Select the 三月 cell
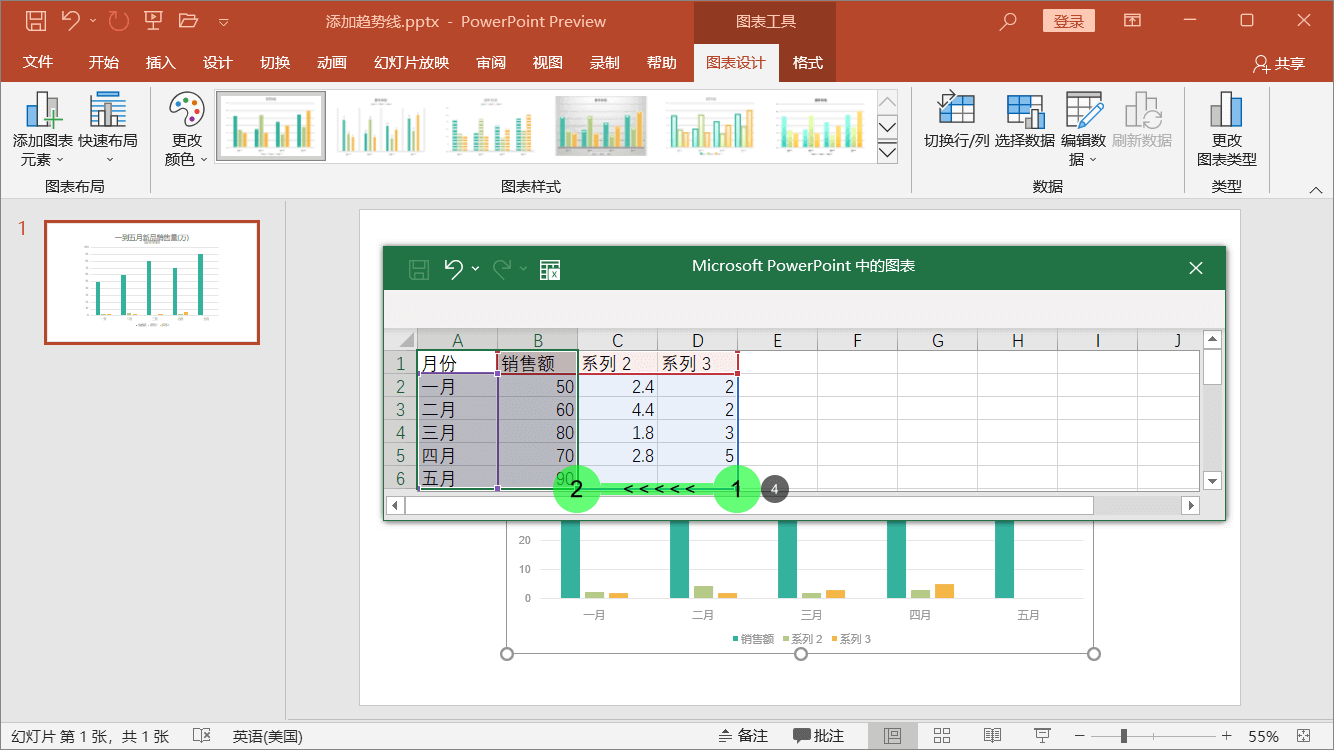The width and height of the screenshot is (1334, 750). coord(457,432)
